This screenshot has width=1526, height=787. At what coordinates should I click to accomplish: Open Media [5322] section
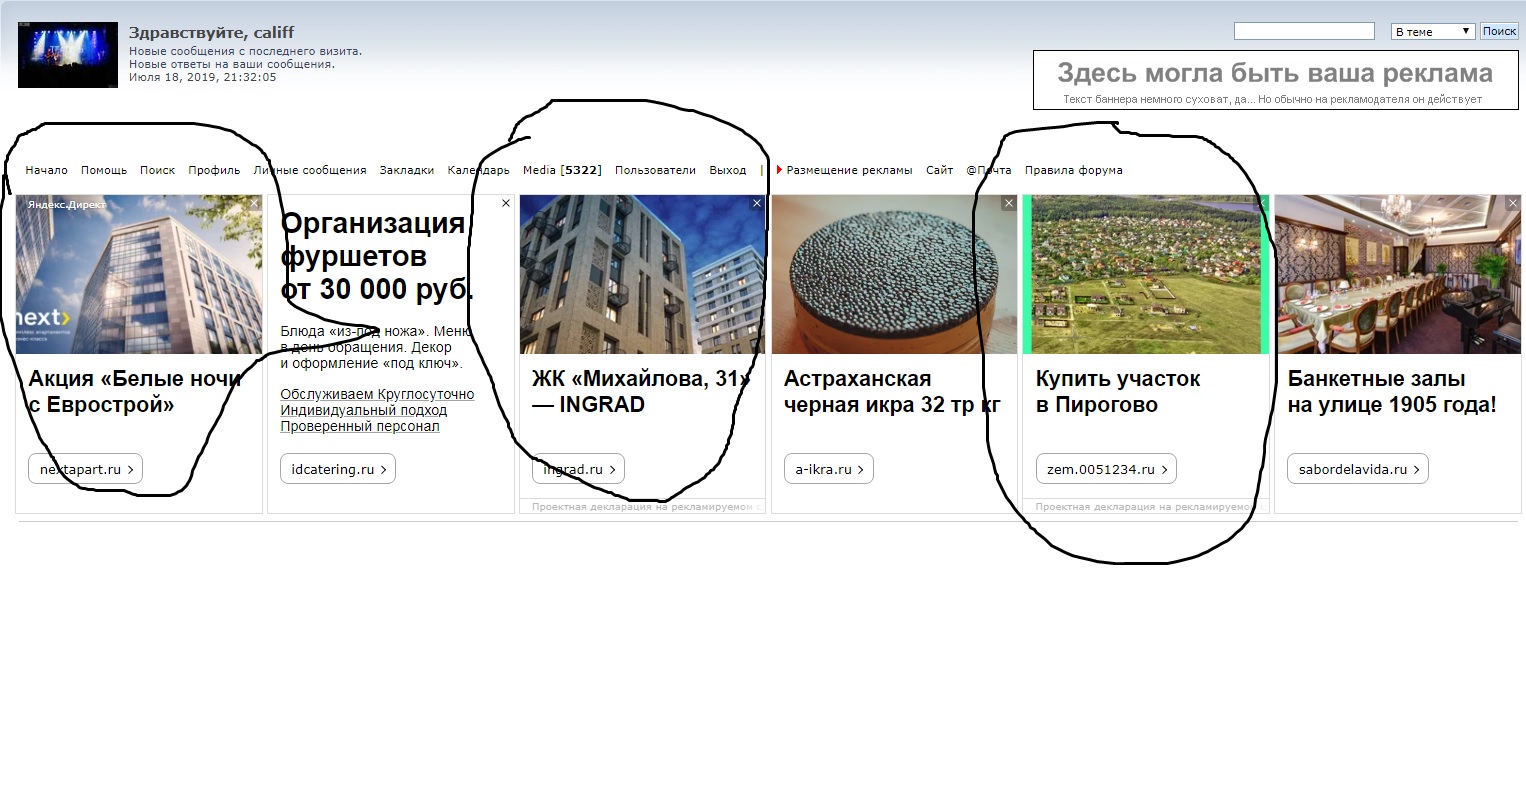[562, 170]
